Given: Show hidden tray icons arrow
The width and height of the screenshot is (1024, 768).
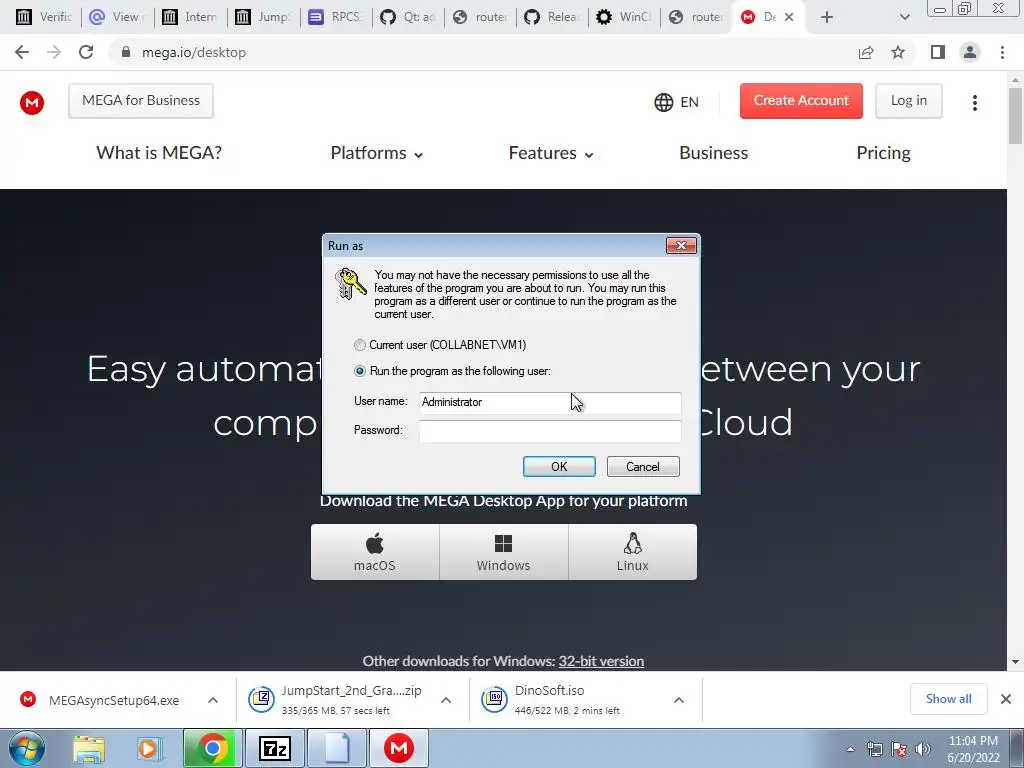Looking at the screenshot, I should point(850,750).
